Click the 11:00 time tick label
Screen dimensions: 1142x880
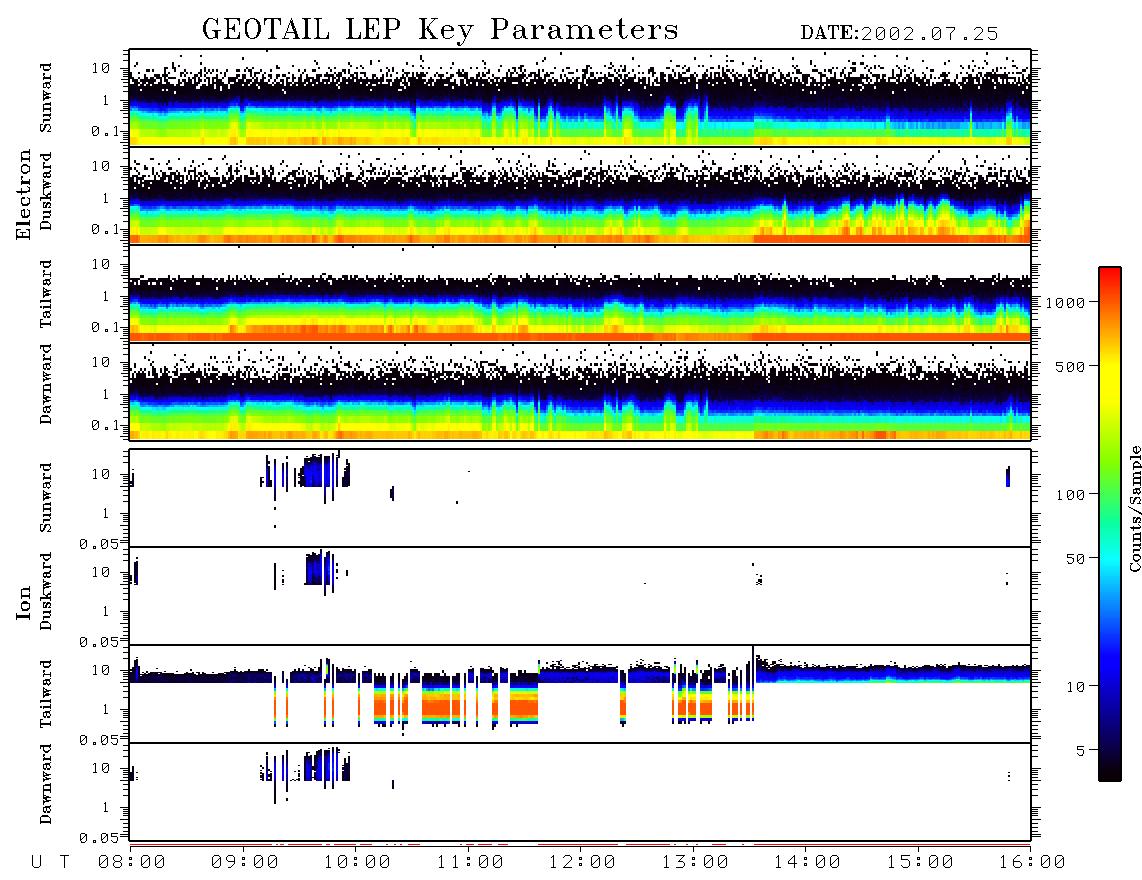pyautogui.click(x=470, y=863)
